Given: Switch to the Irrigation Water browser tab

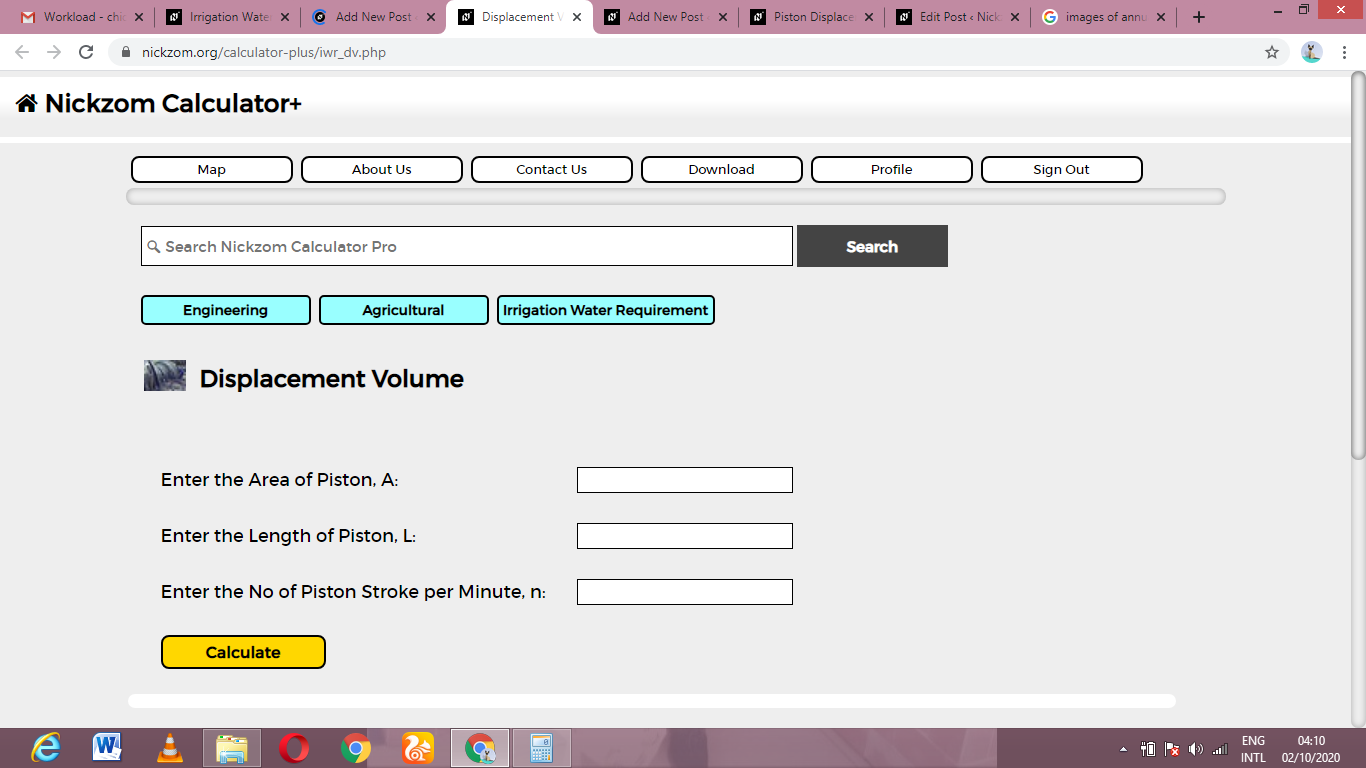Looking at the screenshot, I should tap(230, 17).
